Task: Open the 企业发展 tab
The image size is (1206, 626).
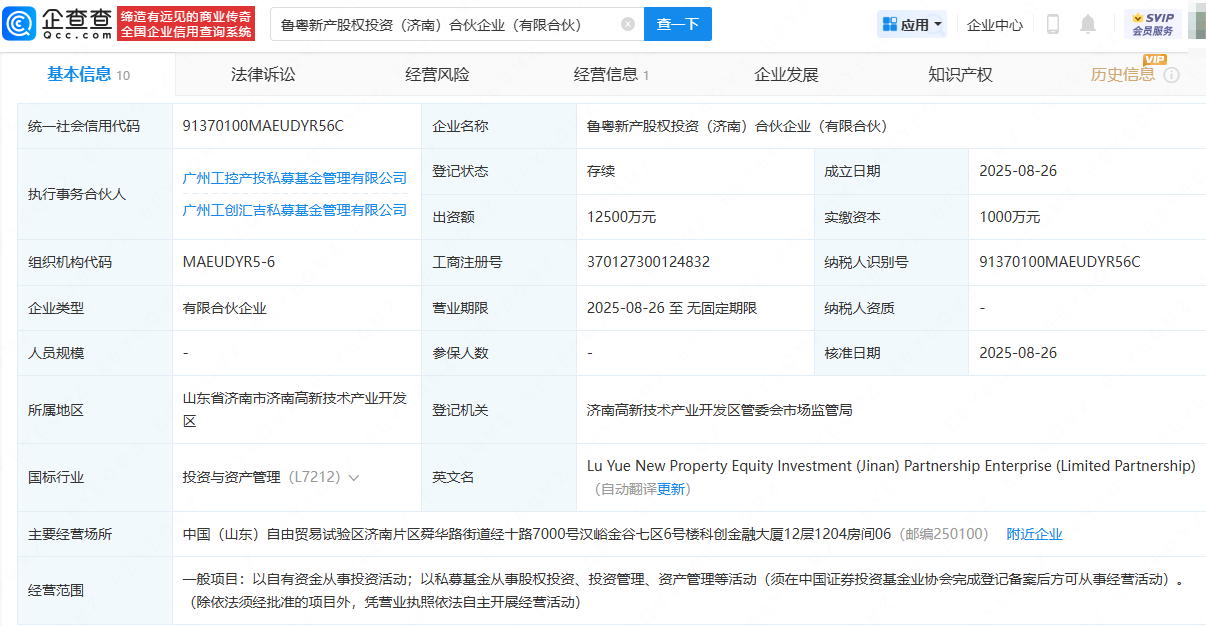Action: (x=786, y=75)
